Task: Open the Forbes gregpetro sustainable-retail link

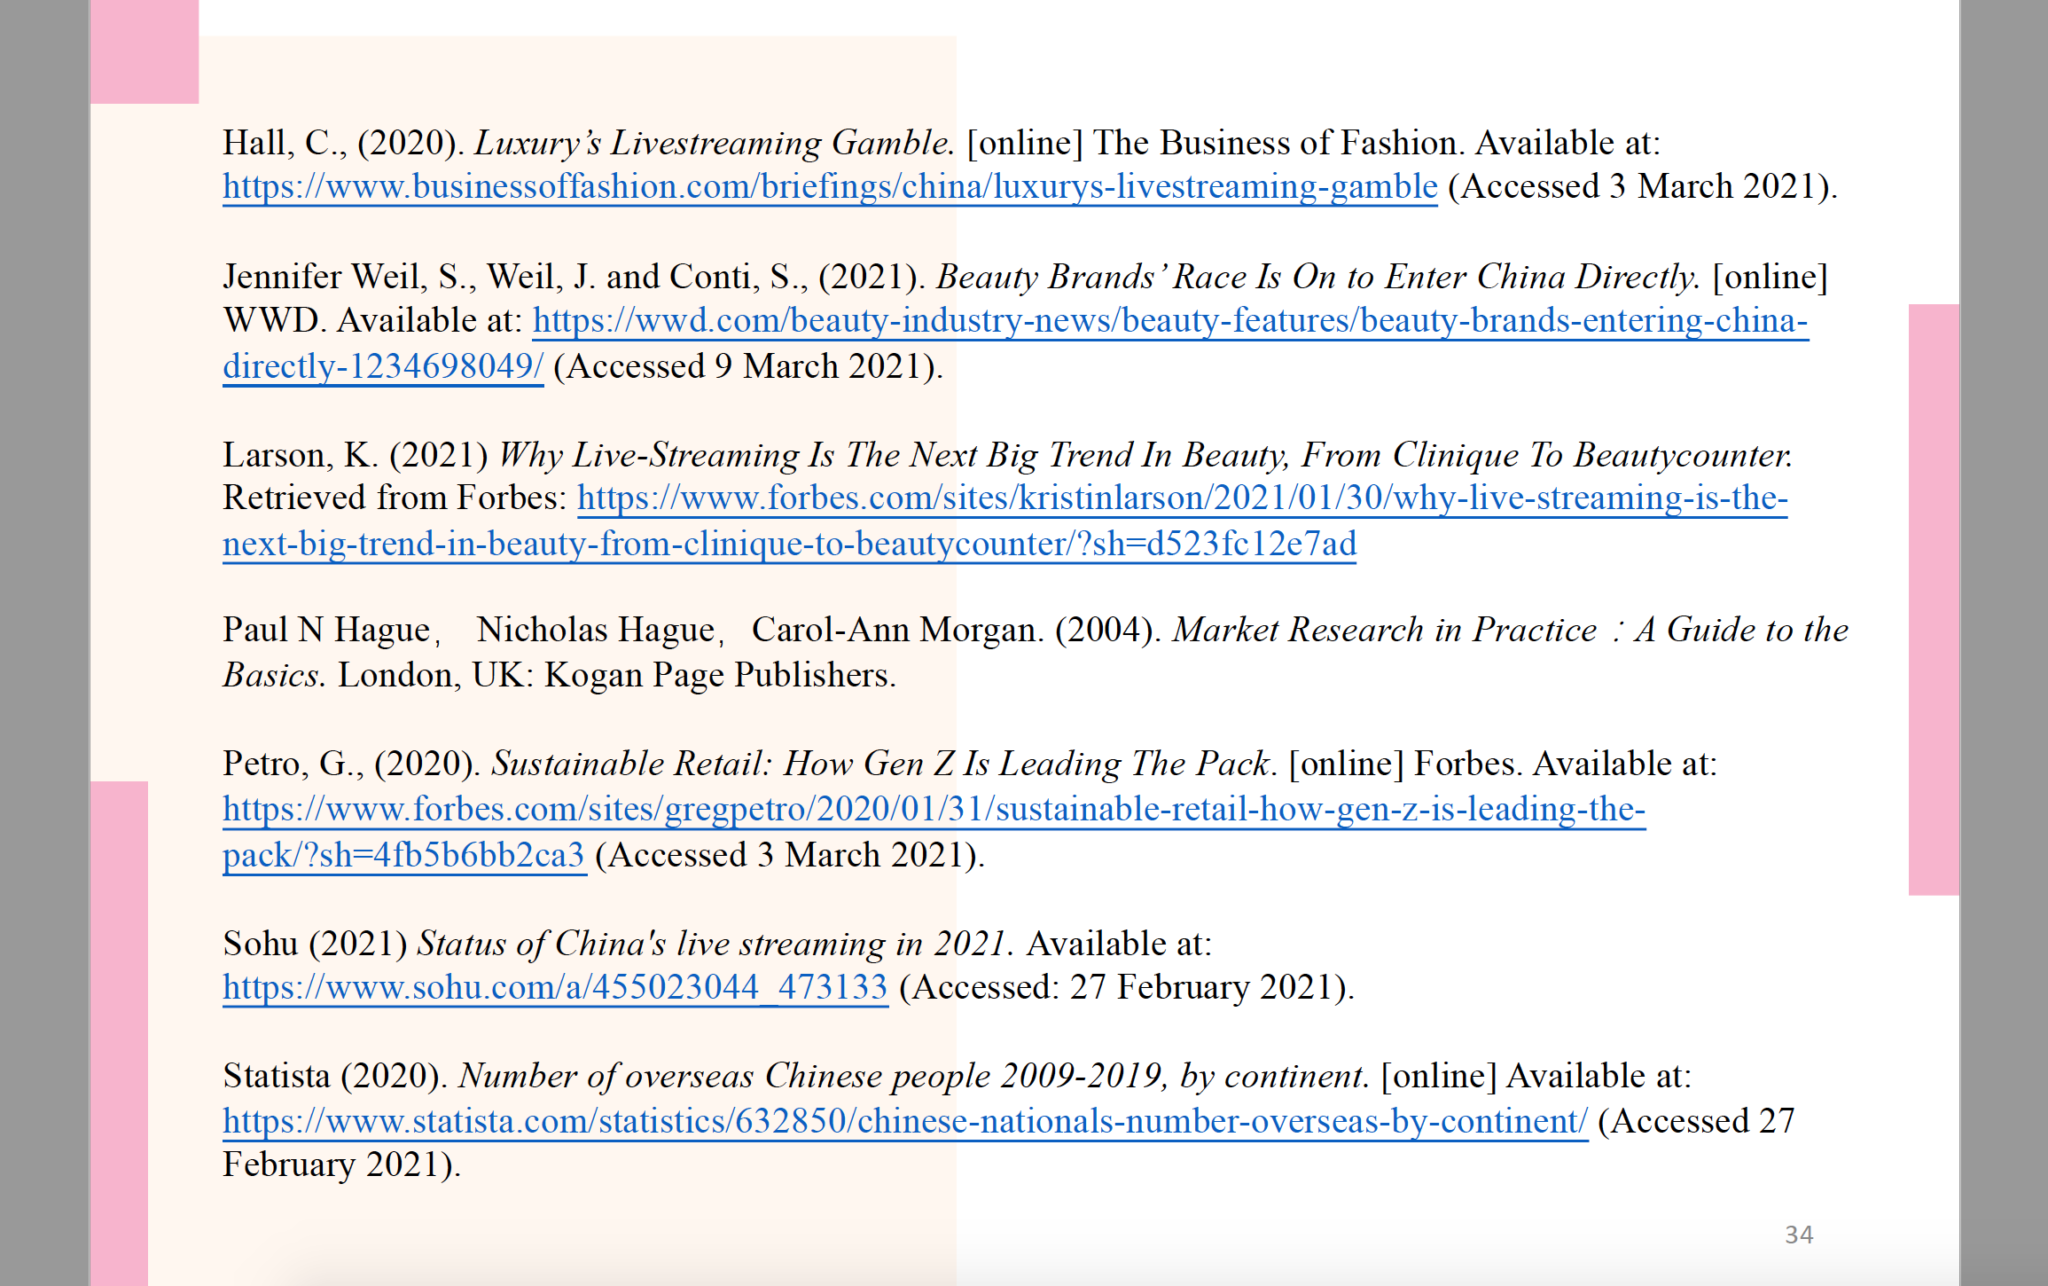Action: click(x=934, y=809)
